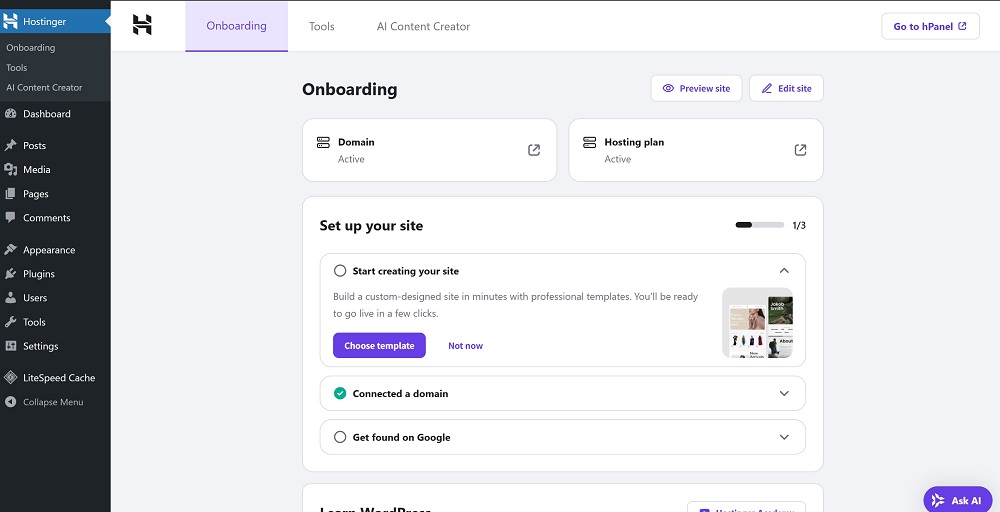Open Hosting plan external link icon

(x=800, y=150)
